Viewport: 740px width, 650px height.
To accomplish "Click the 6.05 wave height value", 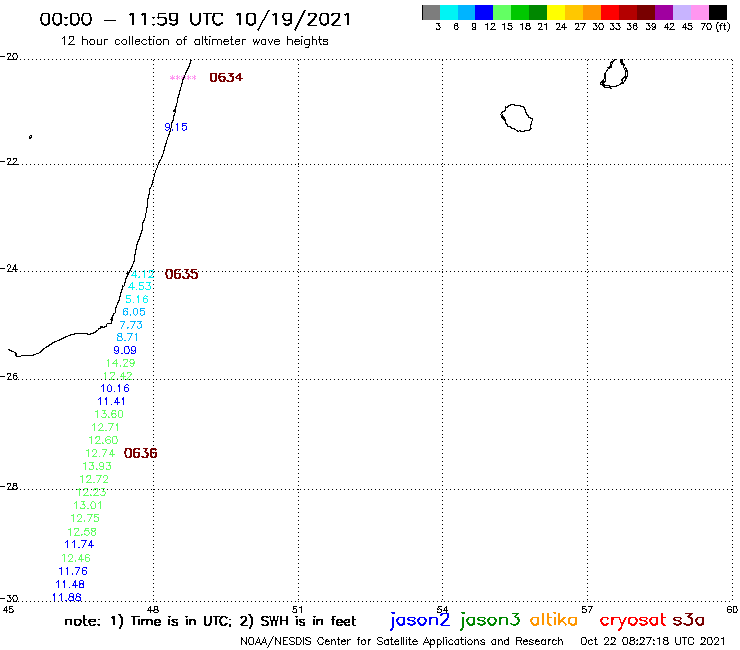I will pos(134,312).
